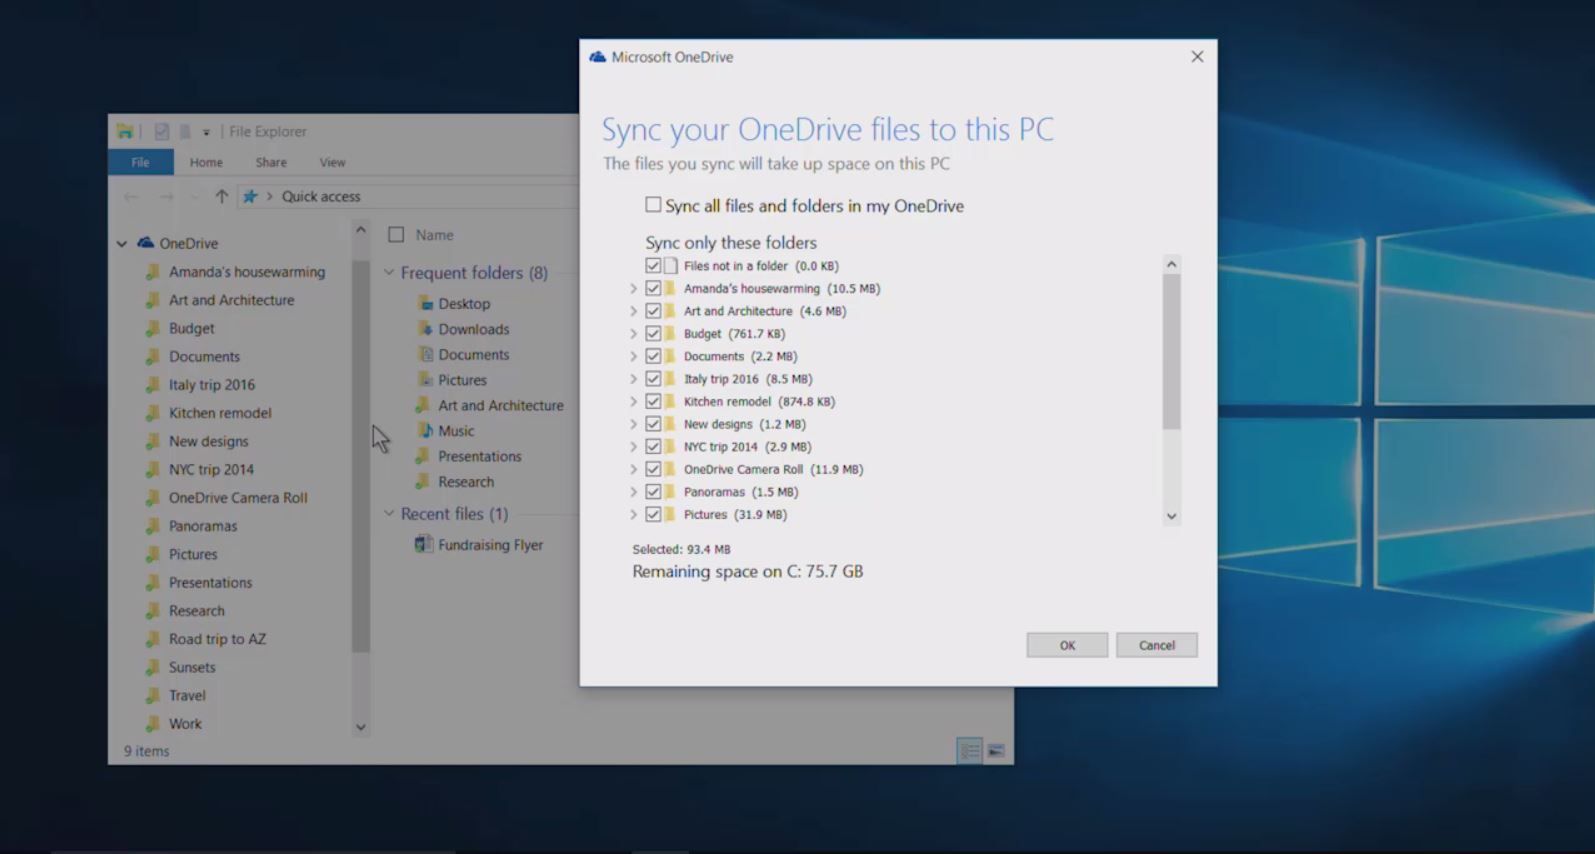
Task: Open the Home ribbon tab
Action: coord(206,162)
